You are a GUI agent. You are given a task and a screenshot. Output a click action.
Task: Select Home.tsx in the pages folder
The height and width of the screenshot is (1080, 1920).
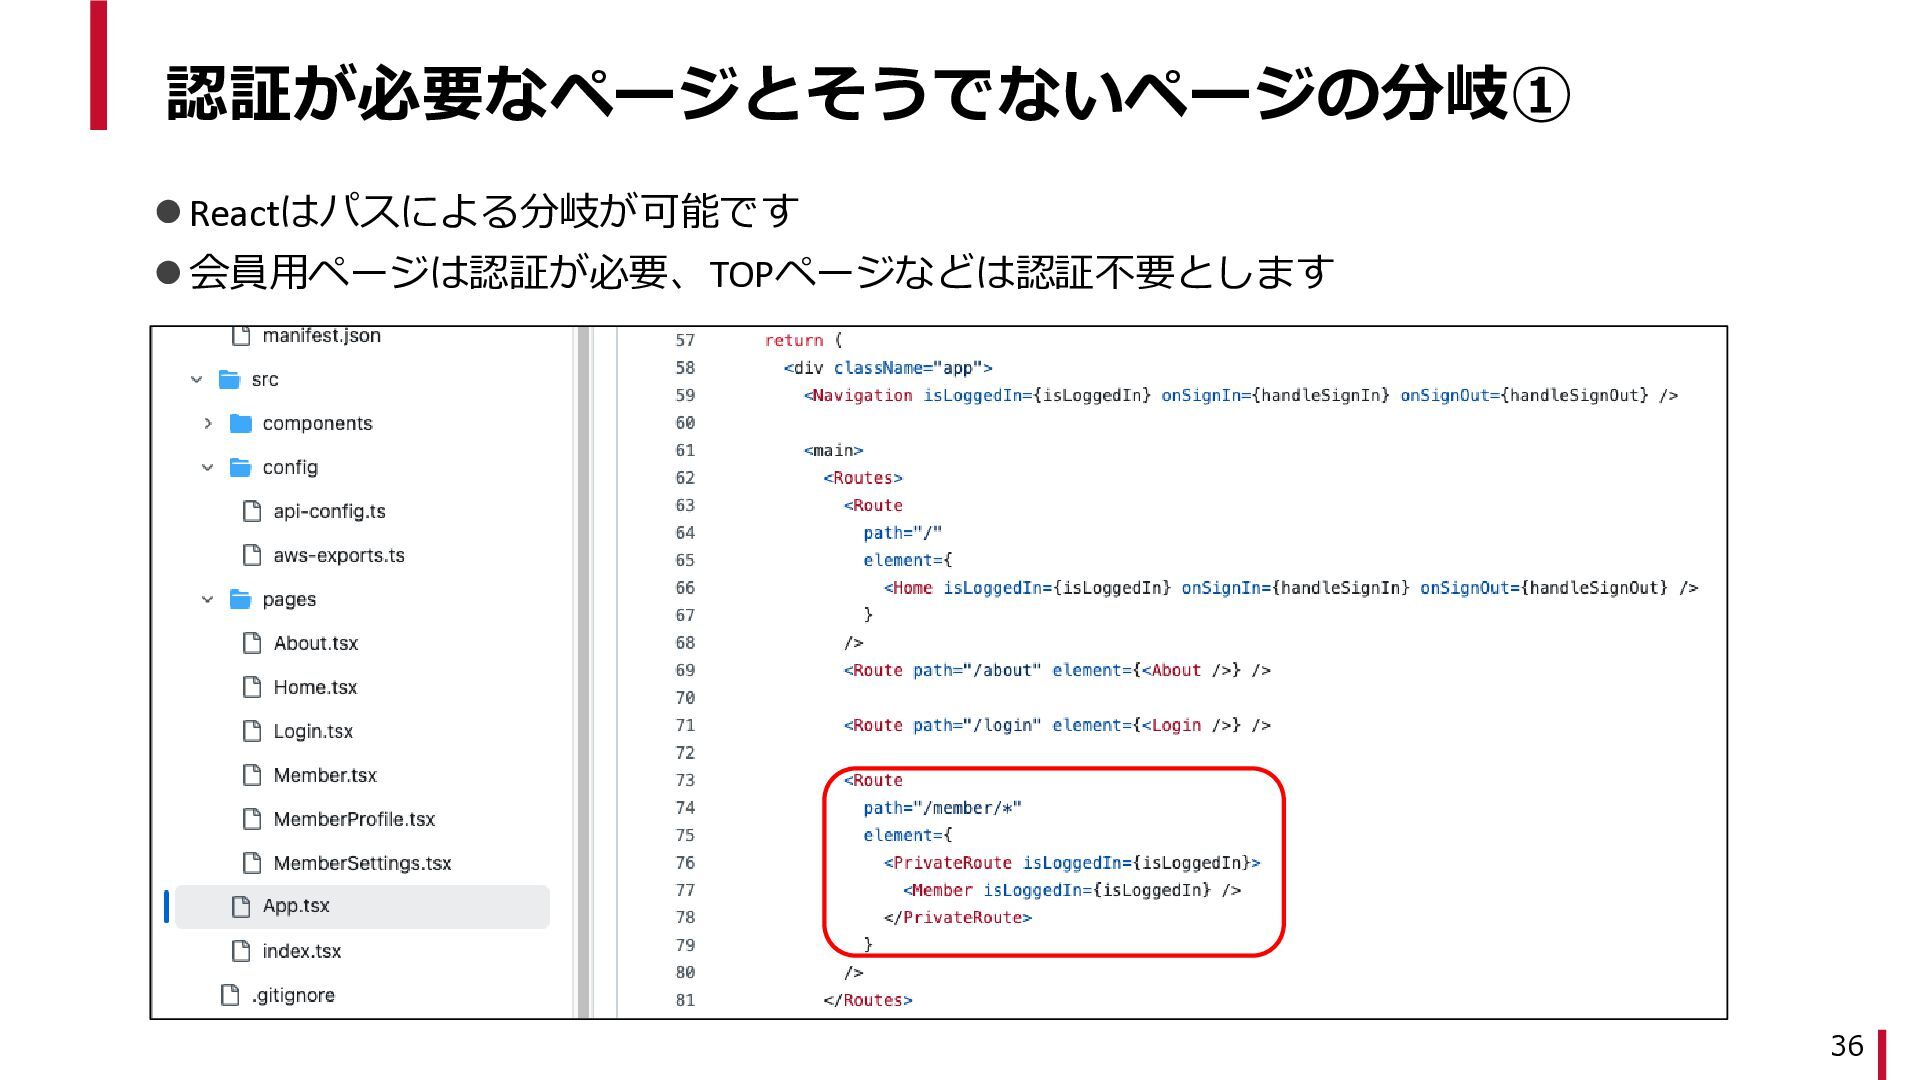click(315, 688)
